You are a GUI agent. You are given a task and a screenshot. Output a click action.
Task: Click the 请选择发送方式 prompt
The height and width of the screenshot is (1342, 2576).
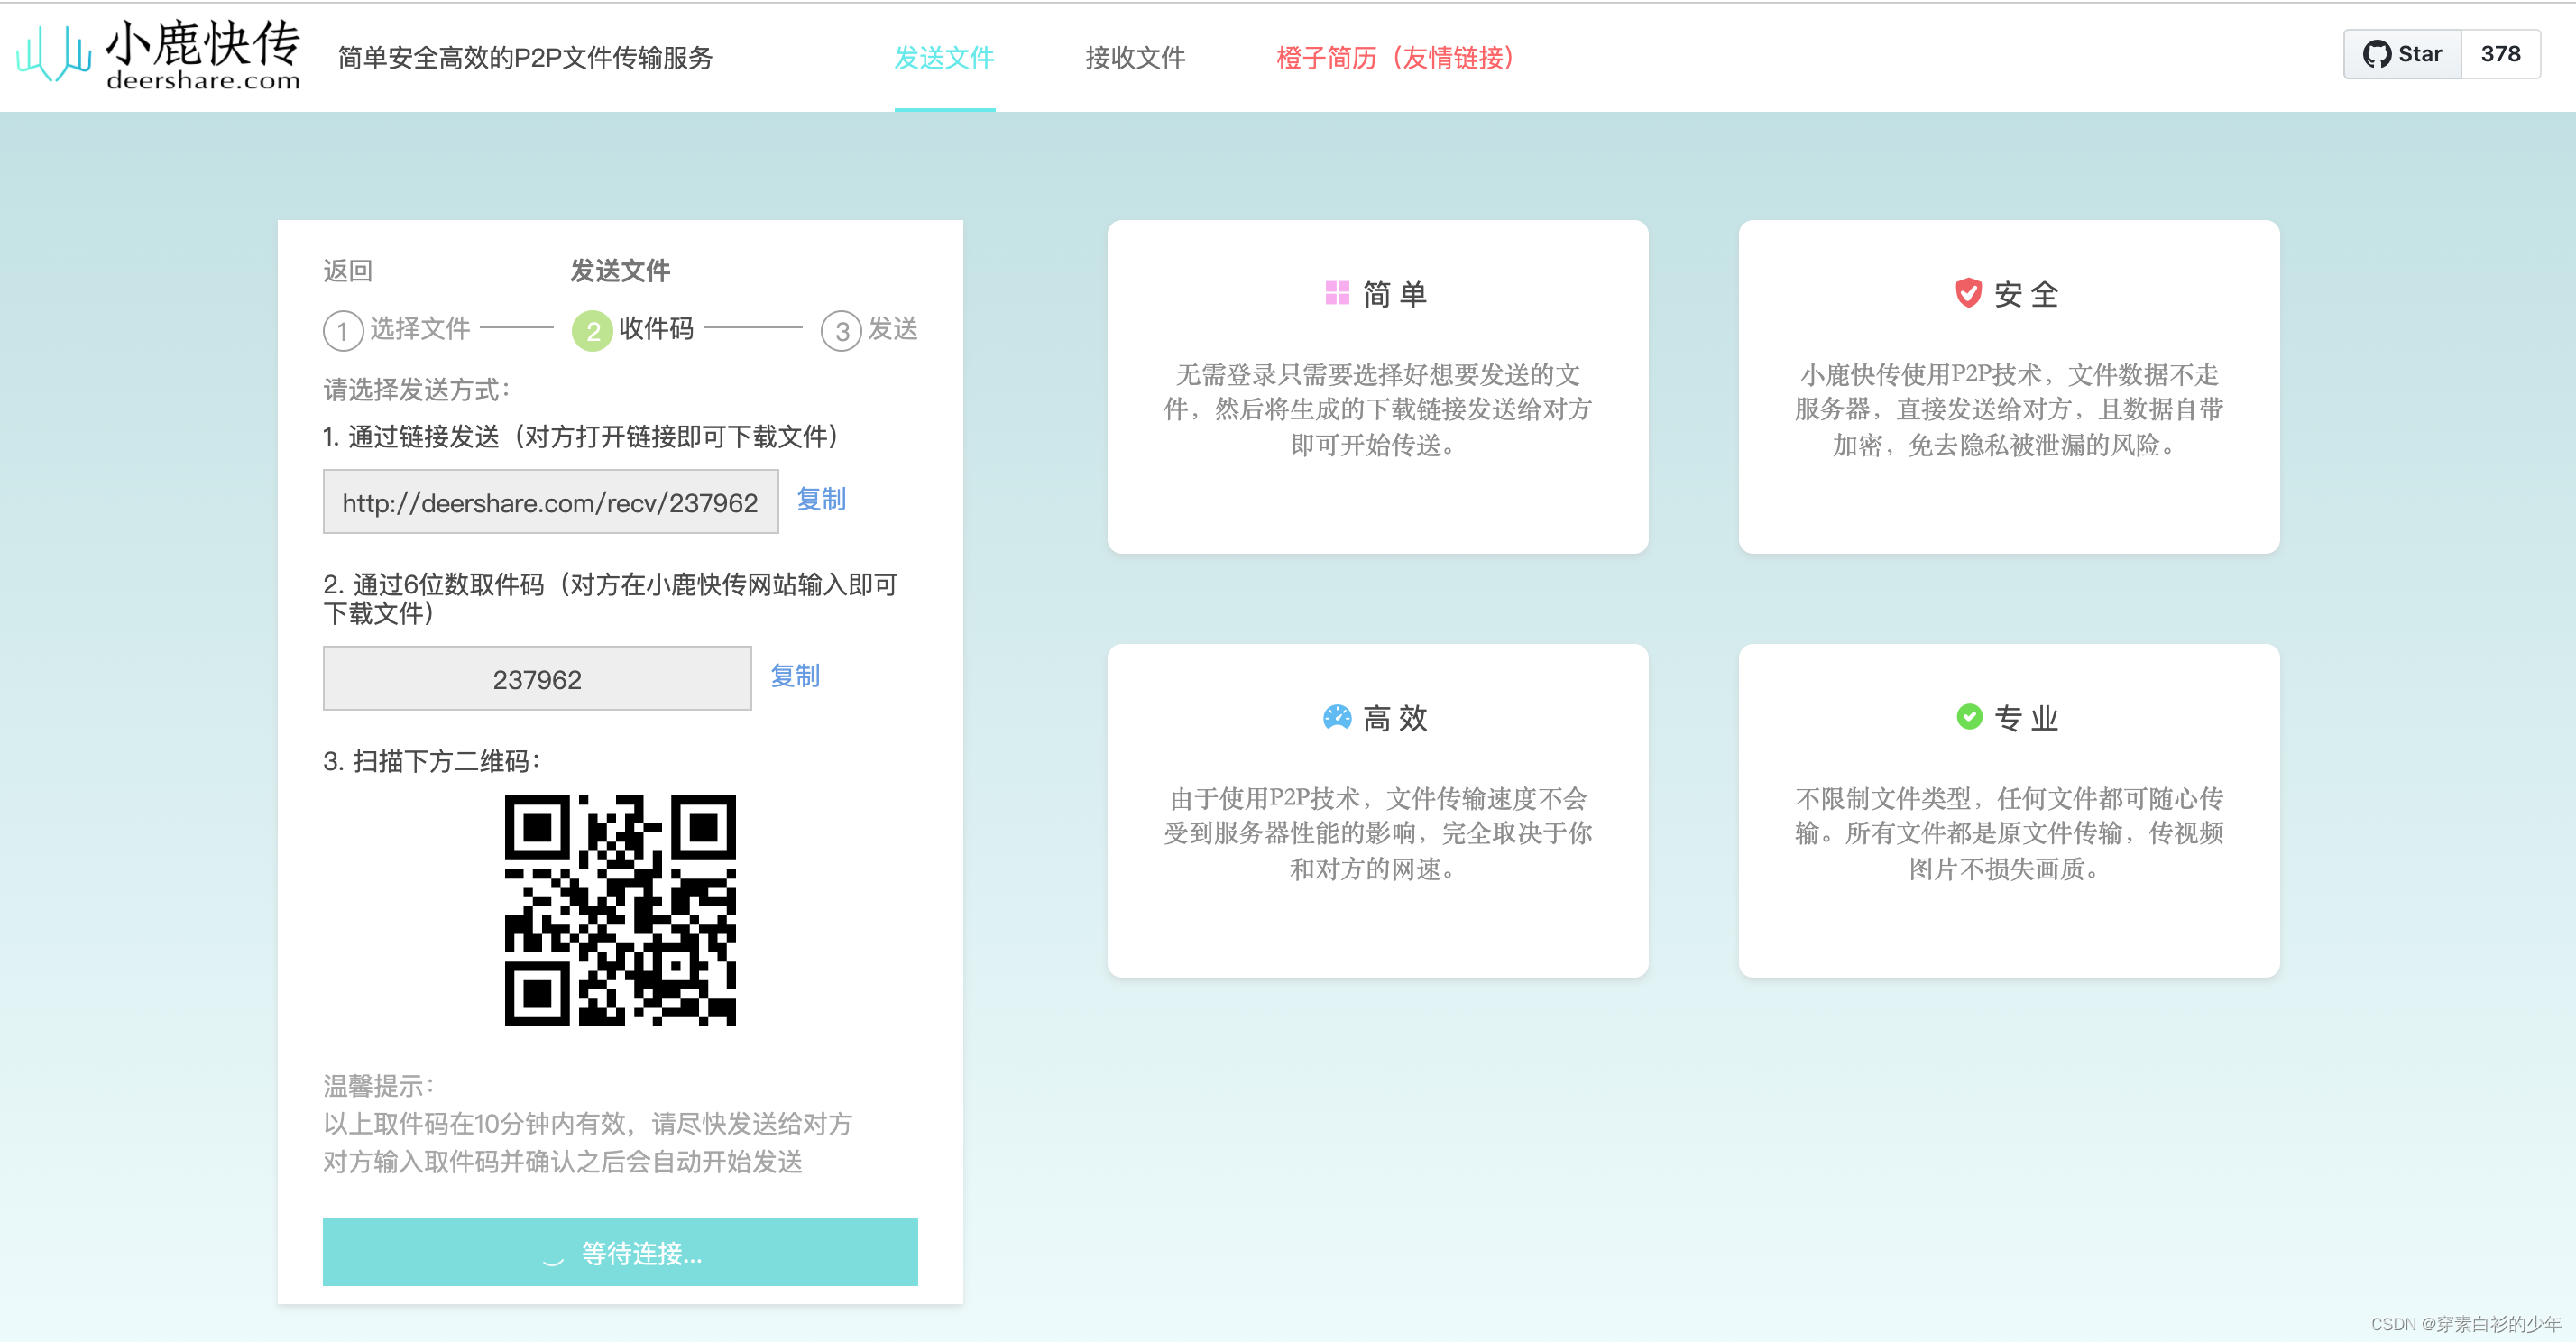click(417, 389)
